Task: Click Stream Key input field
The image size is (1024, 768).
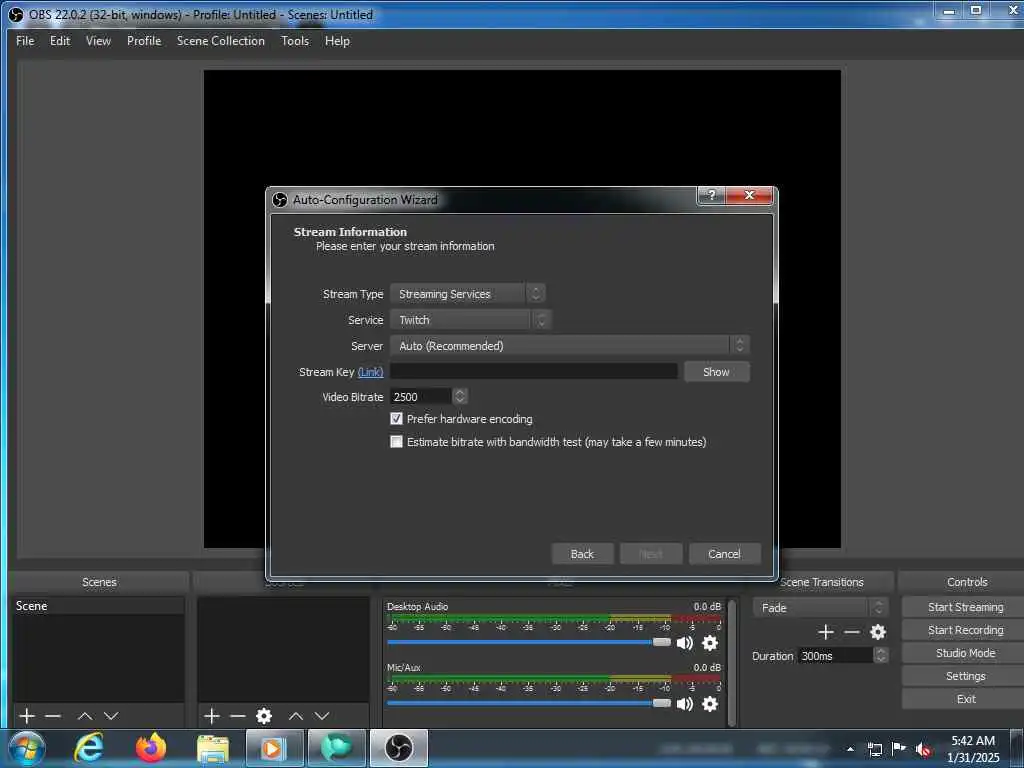Action: click(534, 372)
